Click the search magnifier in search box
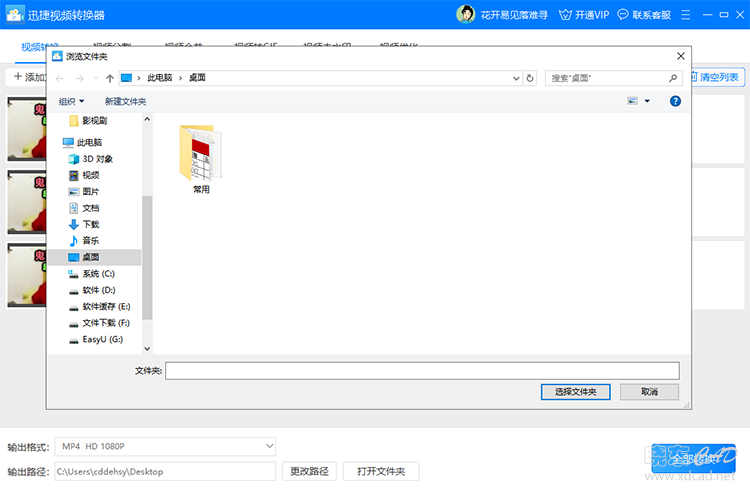 [x=673, y=78]
